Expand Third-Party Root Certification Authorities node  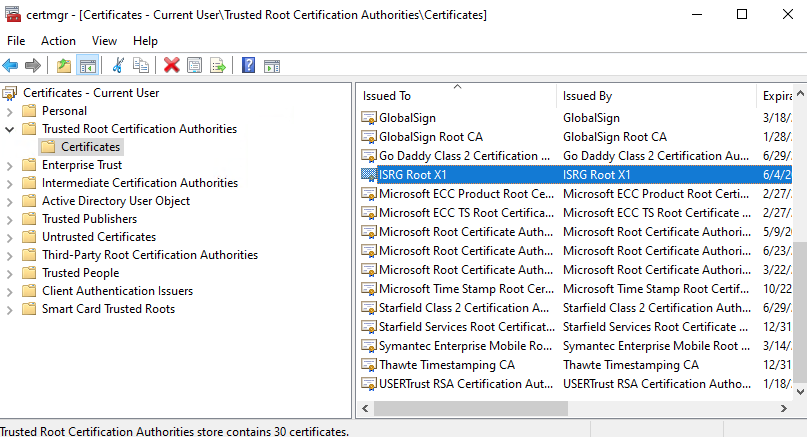9,255
